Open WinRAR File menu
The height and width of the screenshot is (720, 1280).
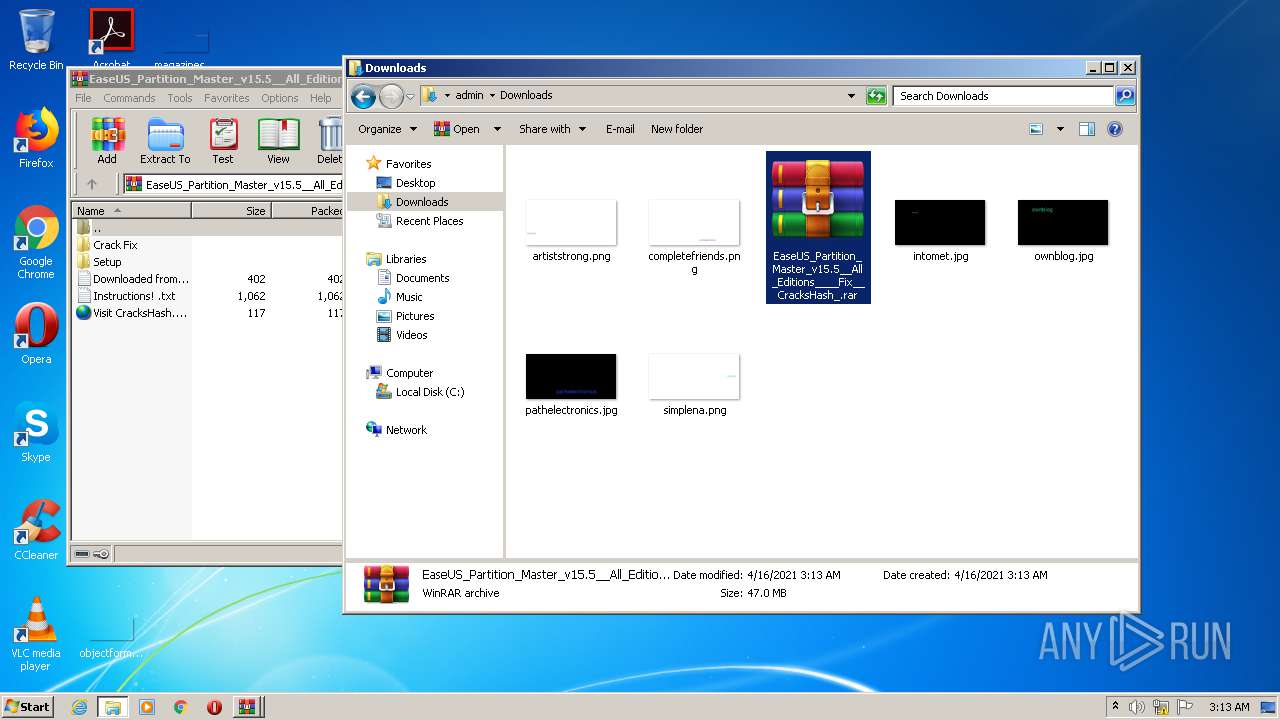point(83,98)
